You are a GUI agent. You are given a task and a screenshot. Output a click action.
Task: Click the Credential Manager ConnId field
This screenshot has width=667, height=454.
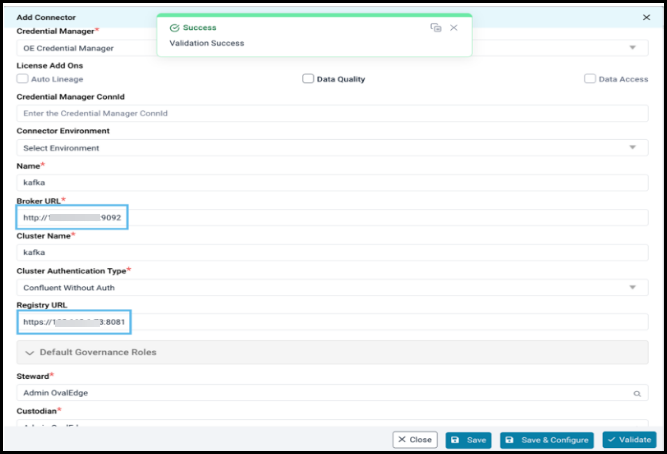coord(330,113)
